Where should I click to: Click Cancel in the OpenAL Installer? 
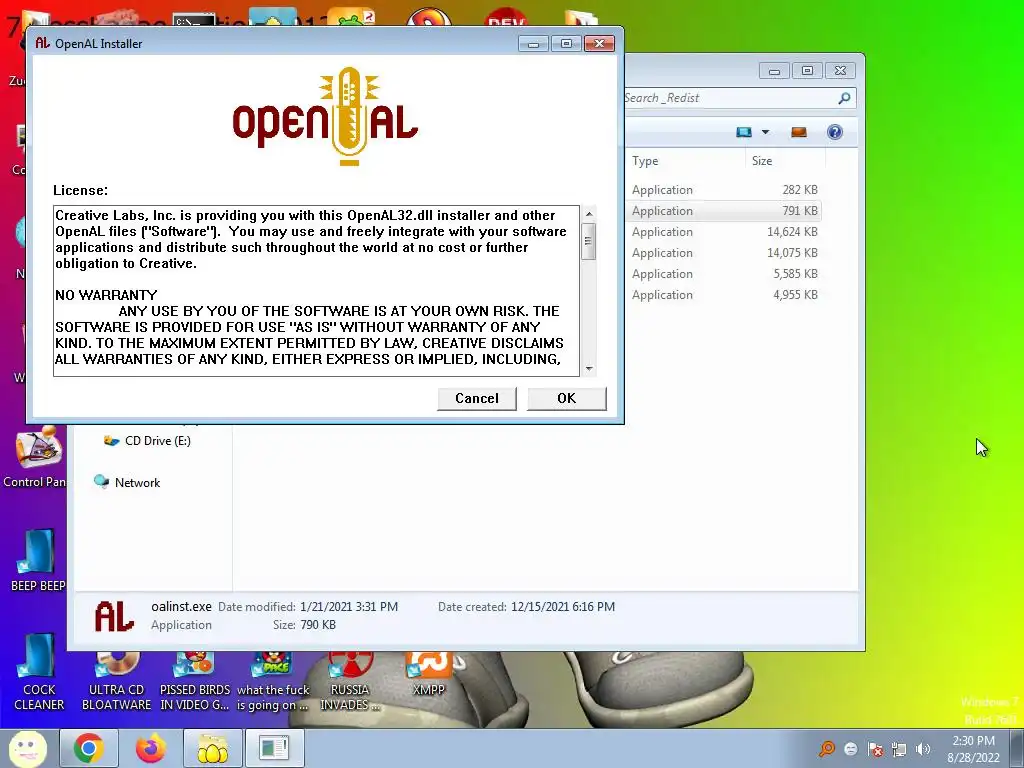(477, 398)
